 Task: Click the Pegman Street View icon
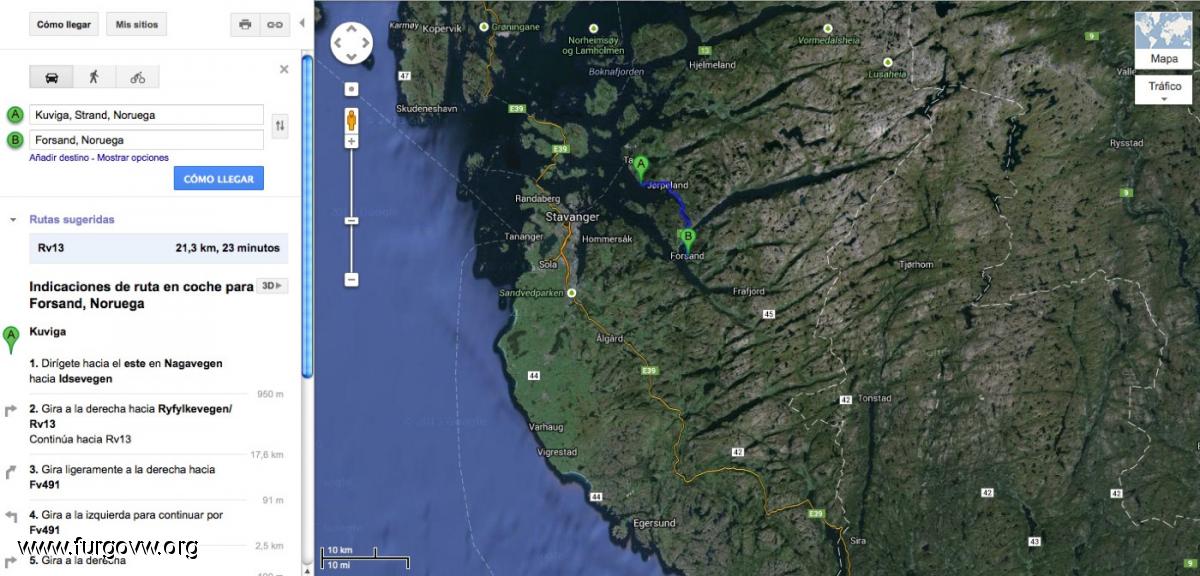(x=352, y=120)
